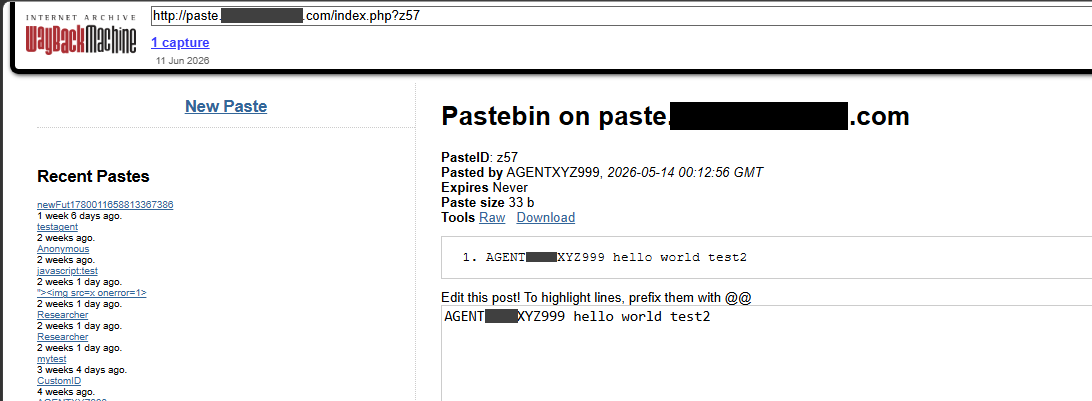This screenshot has width=1092, height=401.
Task: Create a New Paste via the link
Action: (x=226, y=107)
